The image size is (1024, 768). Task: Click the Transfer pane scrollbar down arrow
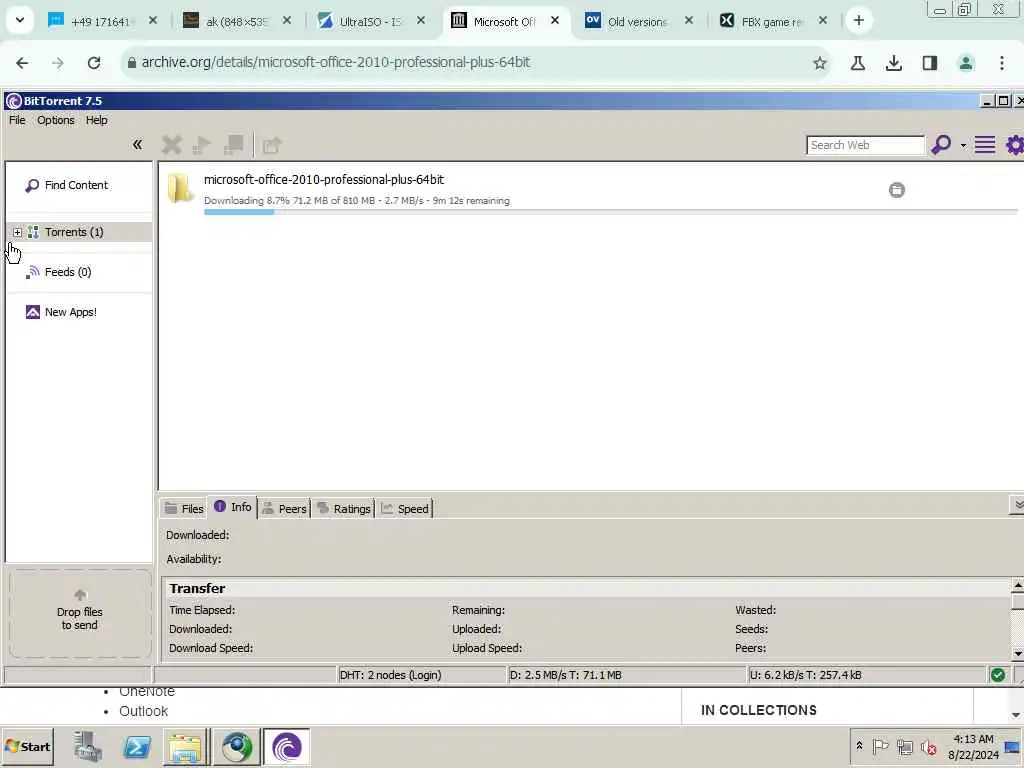pos(1017,653)
